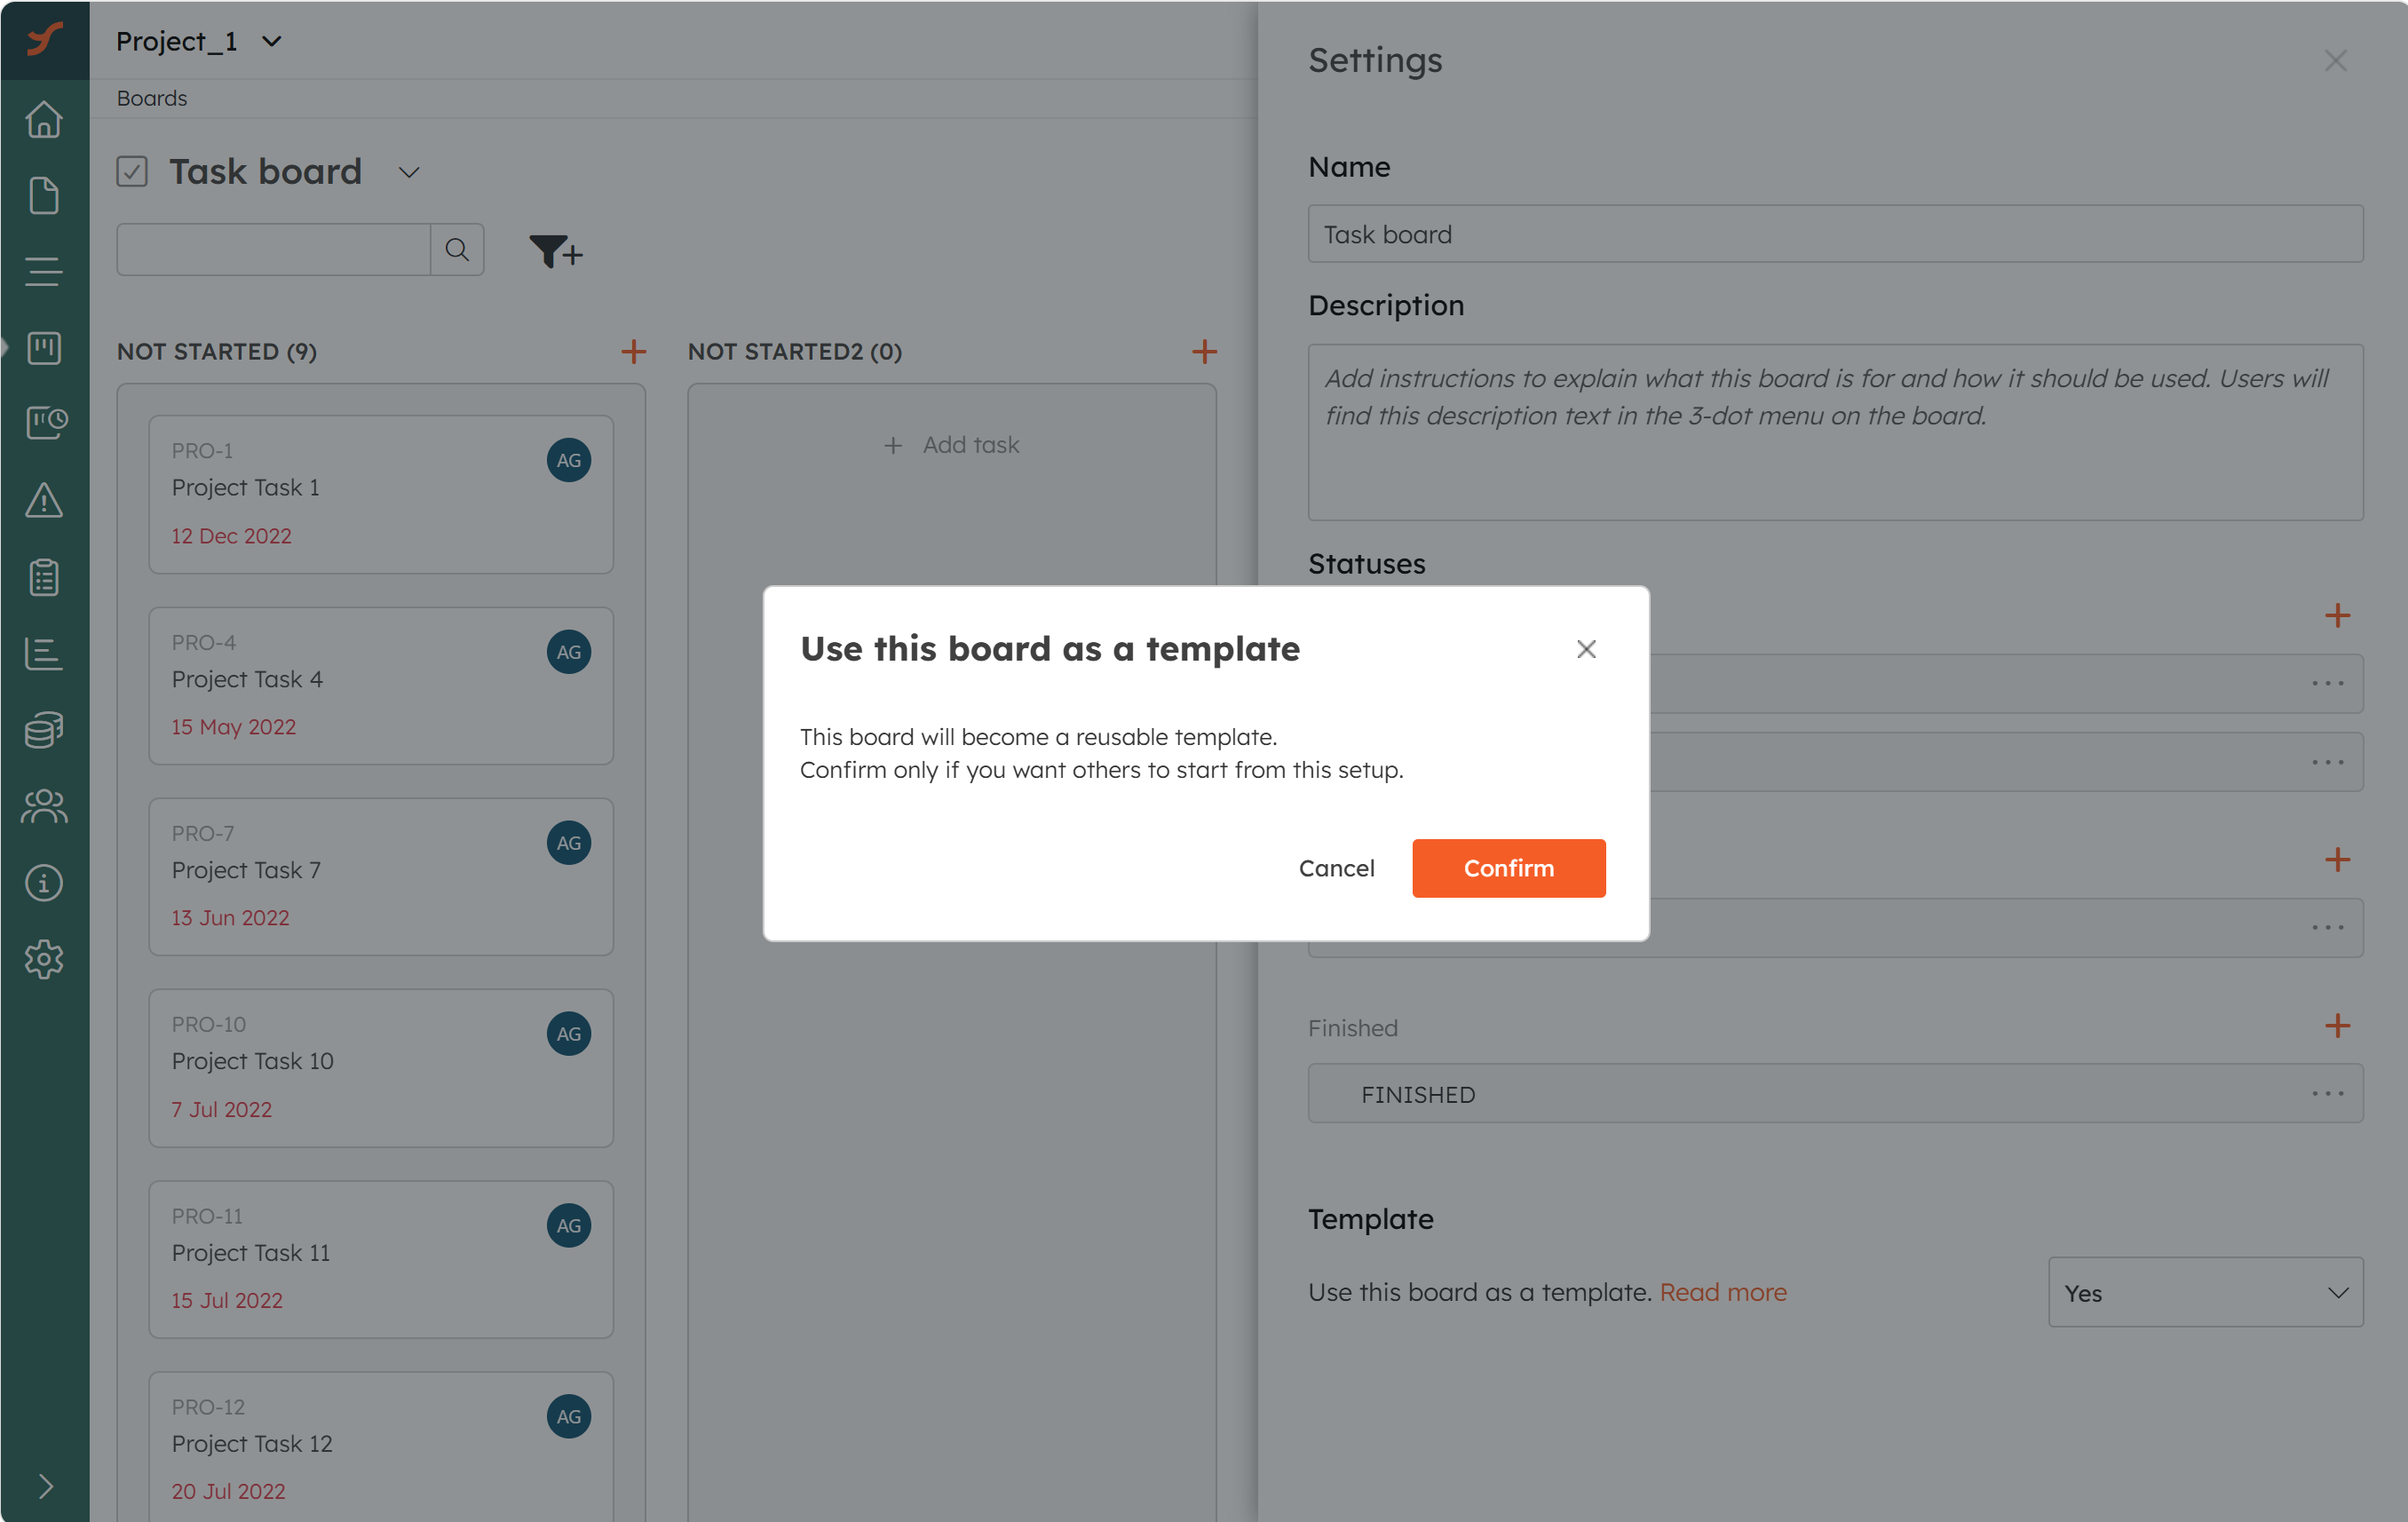Open the team members icon in sidebar

click(44, 806)
